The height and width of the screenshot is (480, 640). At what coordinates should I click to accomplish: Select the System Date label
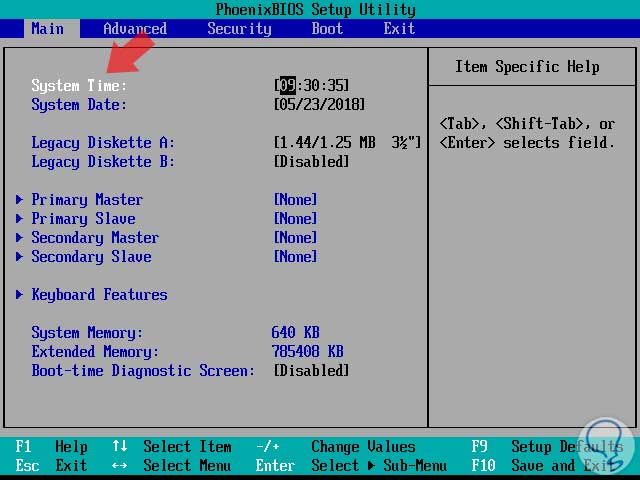pyautogui.click(x=79, y=105)
